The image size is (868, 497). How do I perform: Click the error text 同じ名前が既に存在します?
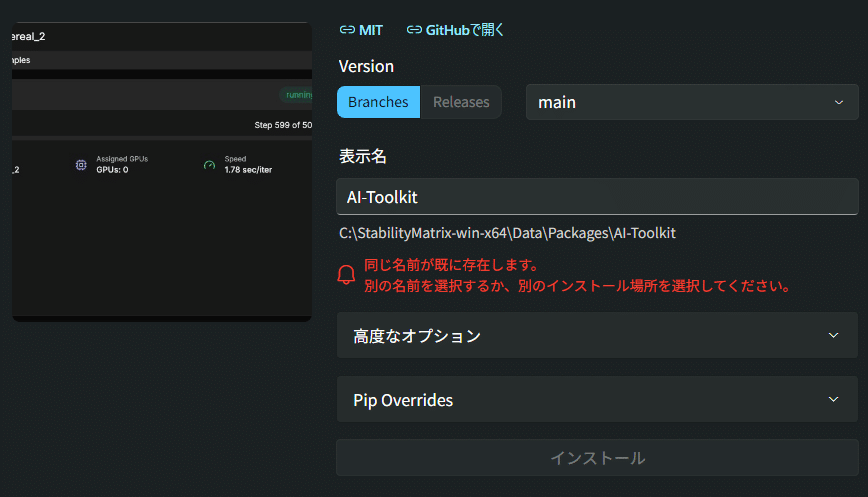[451, 265]
